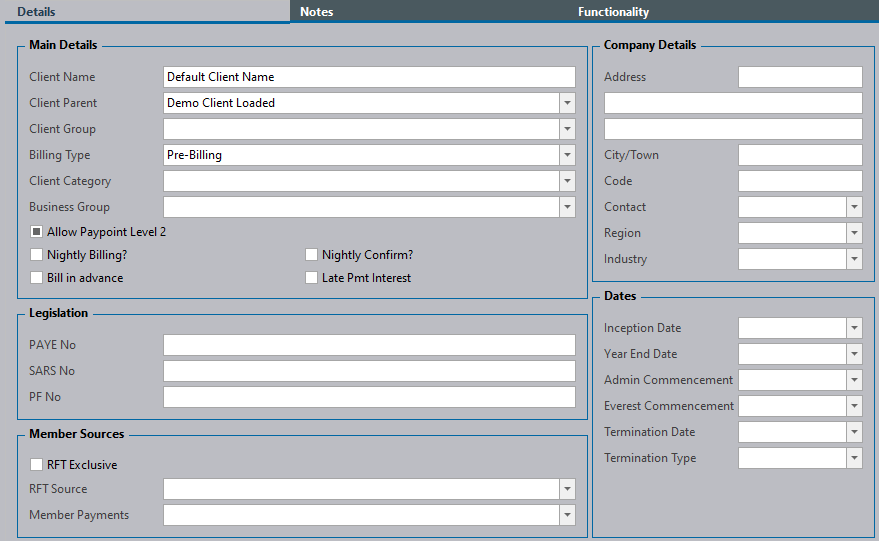
Task: Click the Client Name input field
Action: point(369,77)
